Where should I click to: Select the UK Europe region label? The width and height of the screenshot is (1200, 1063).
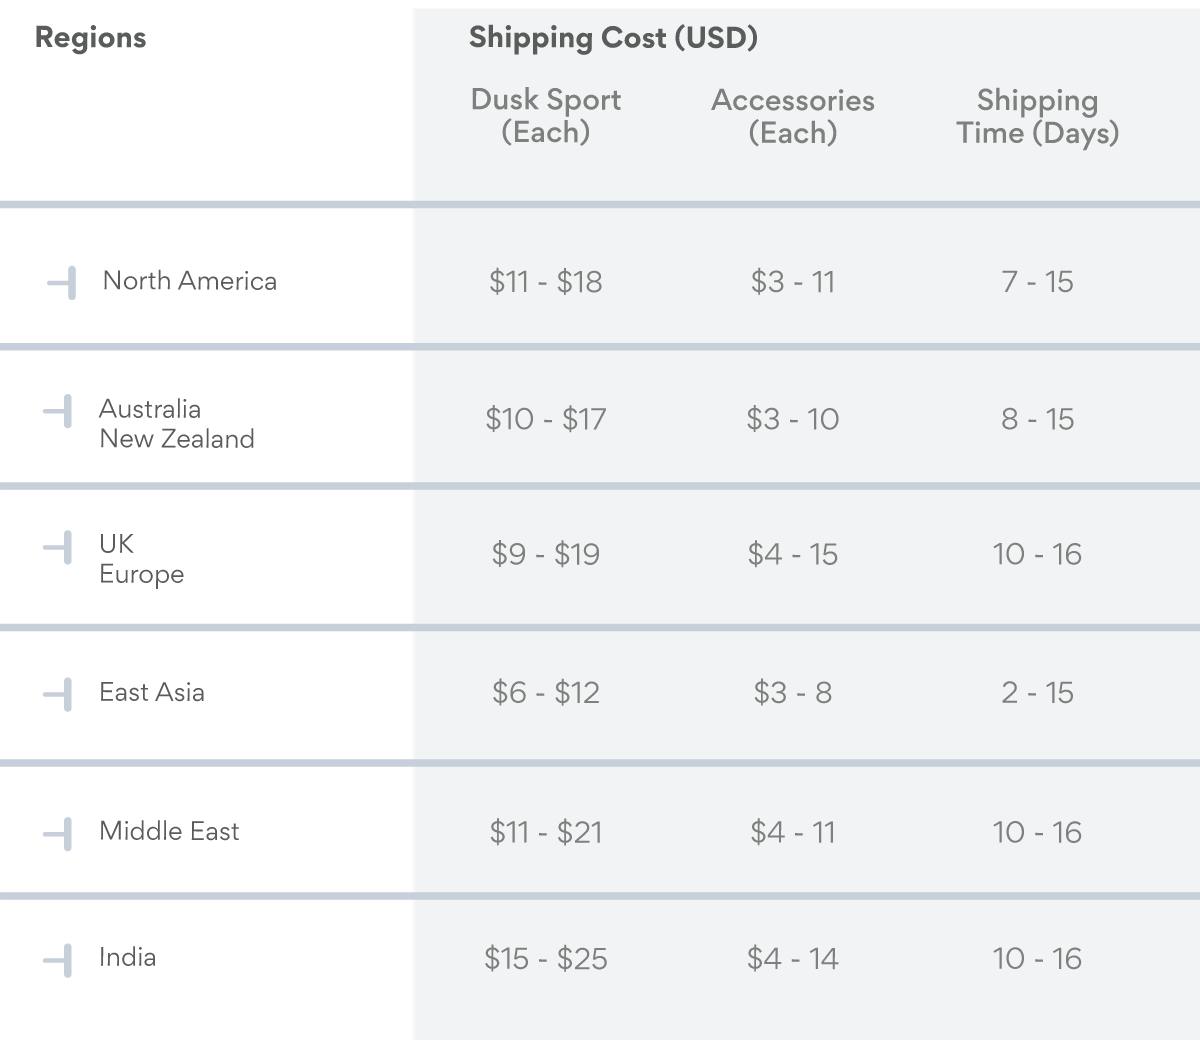(x=141, y=559)
